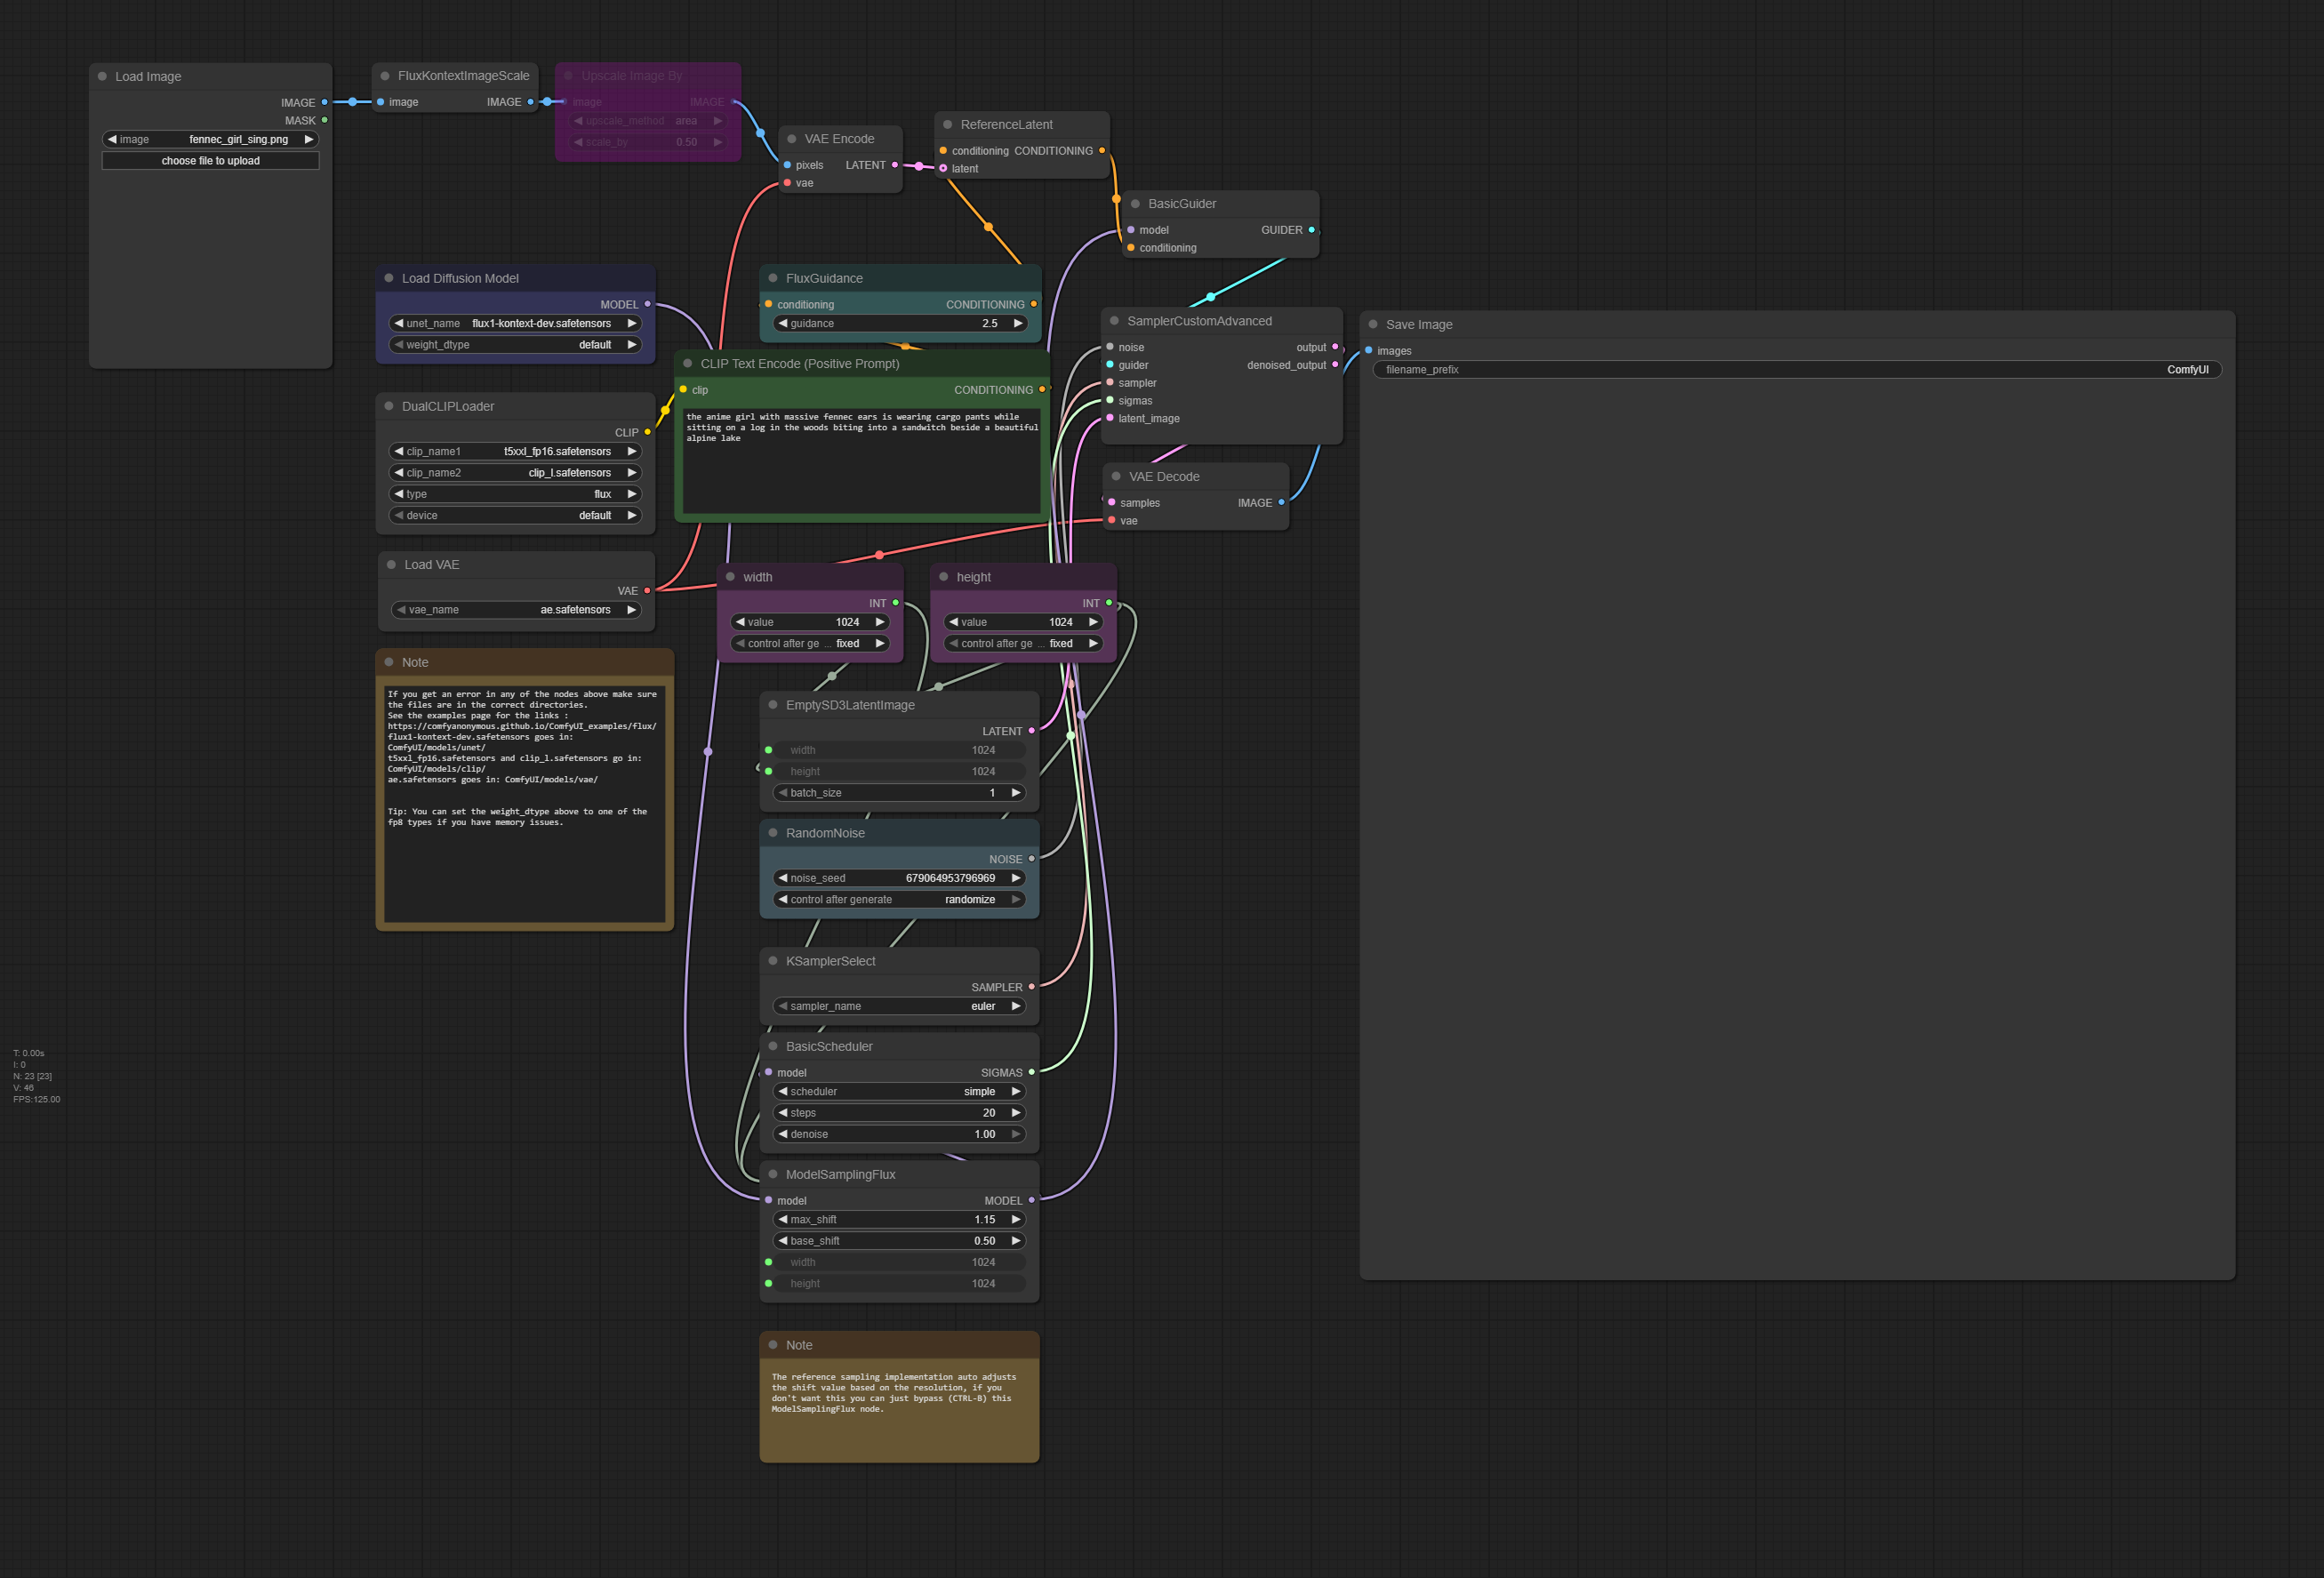Click the DualCLIPLoader CLIP output socket

tap(647, 432)
